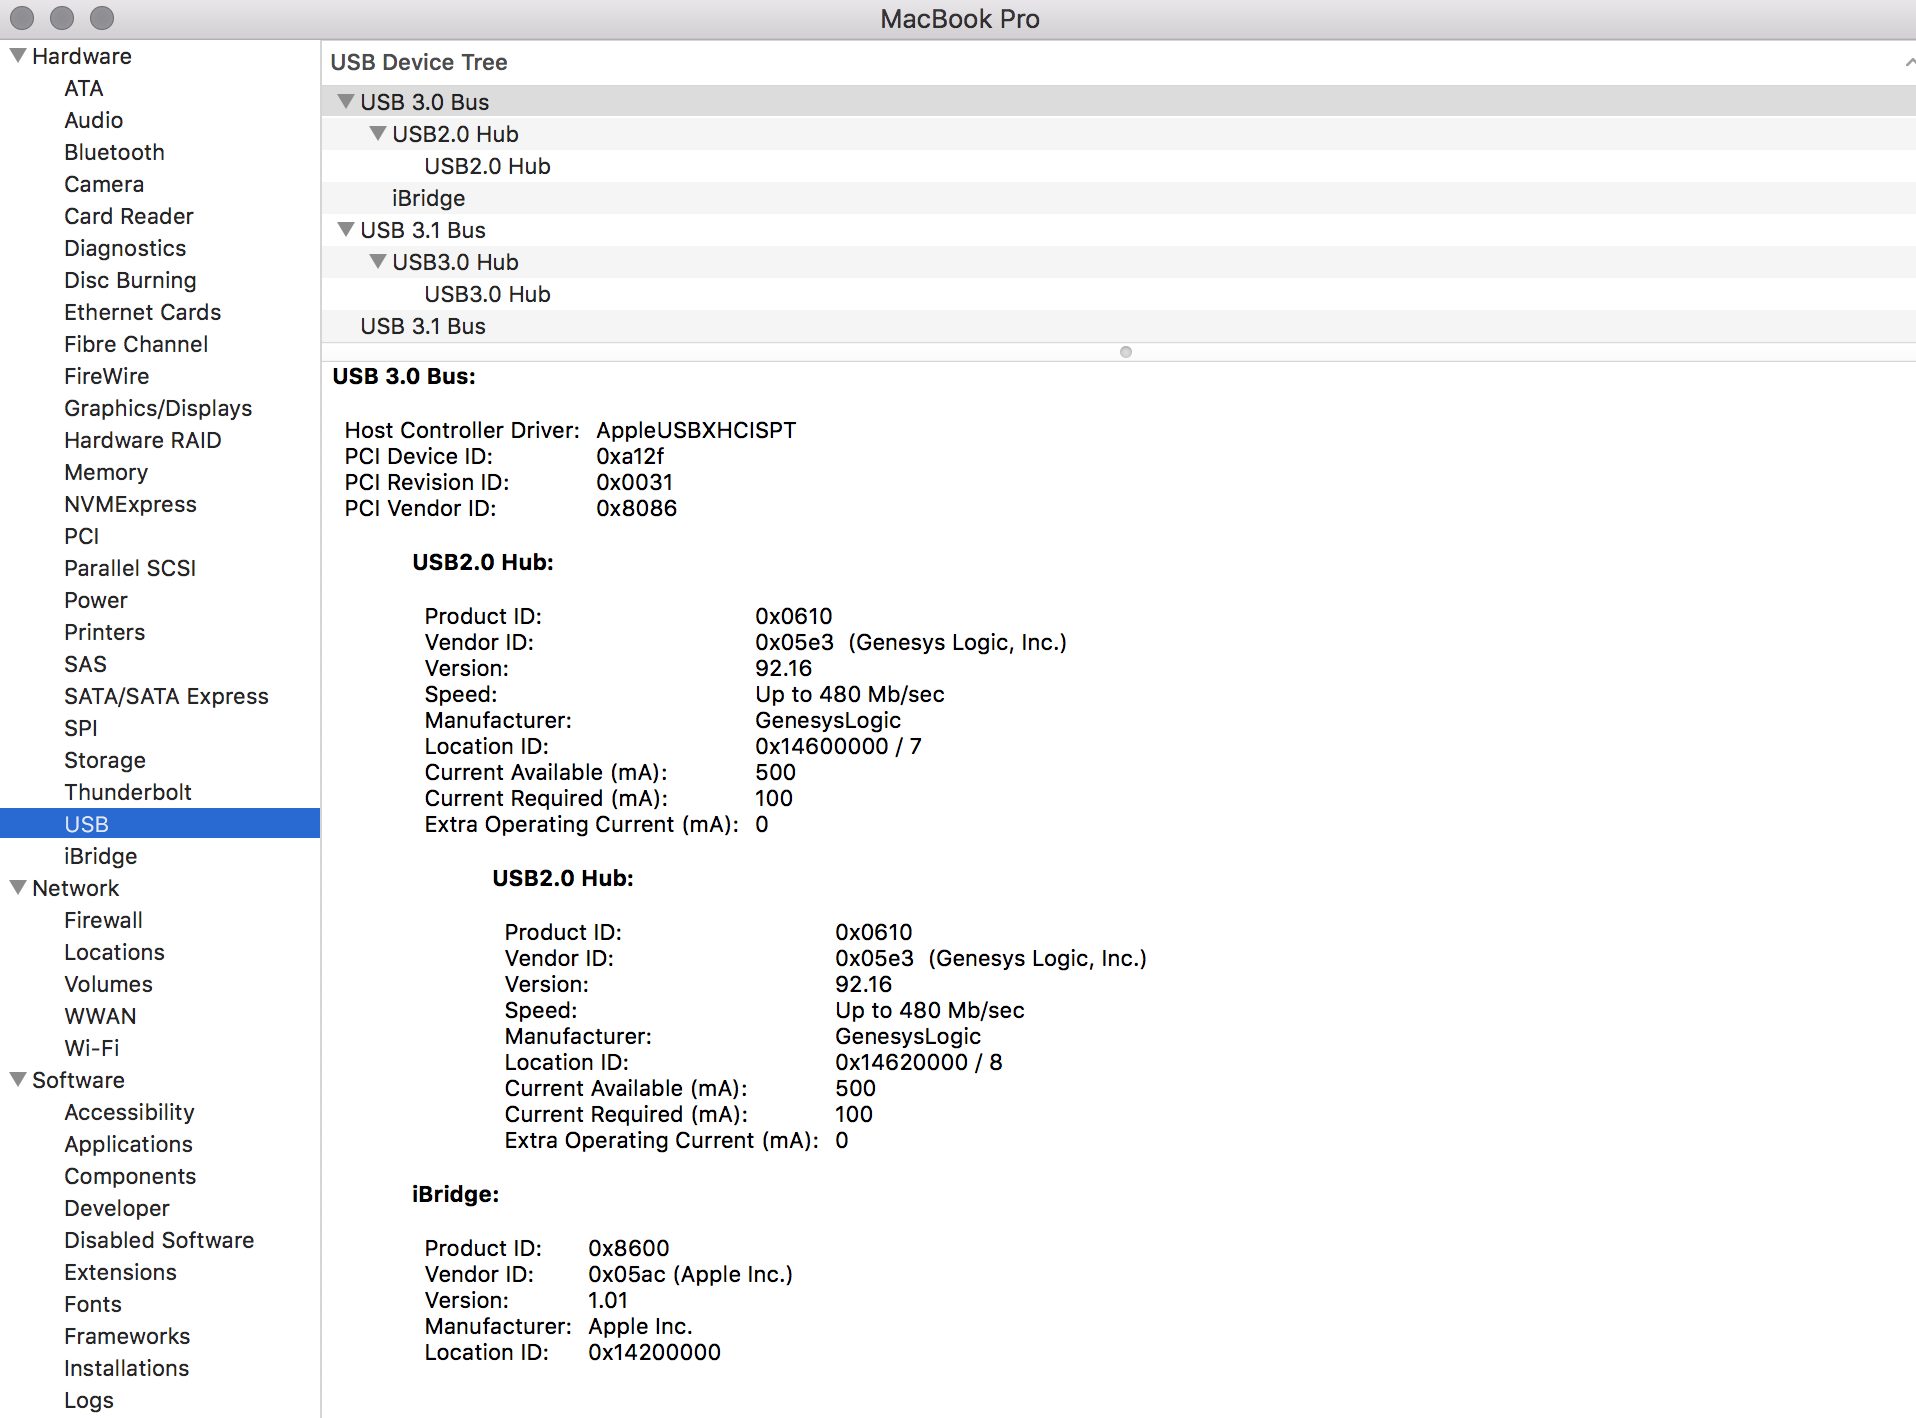
Task: Open WWAN network info
Action: tap(100, 1016)
